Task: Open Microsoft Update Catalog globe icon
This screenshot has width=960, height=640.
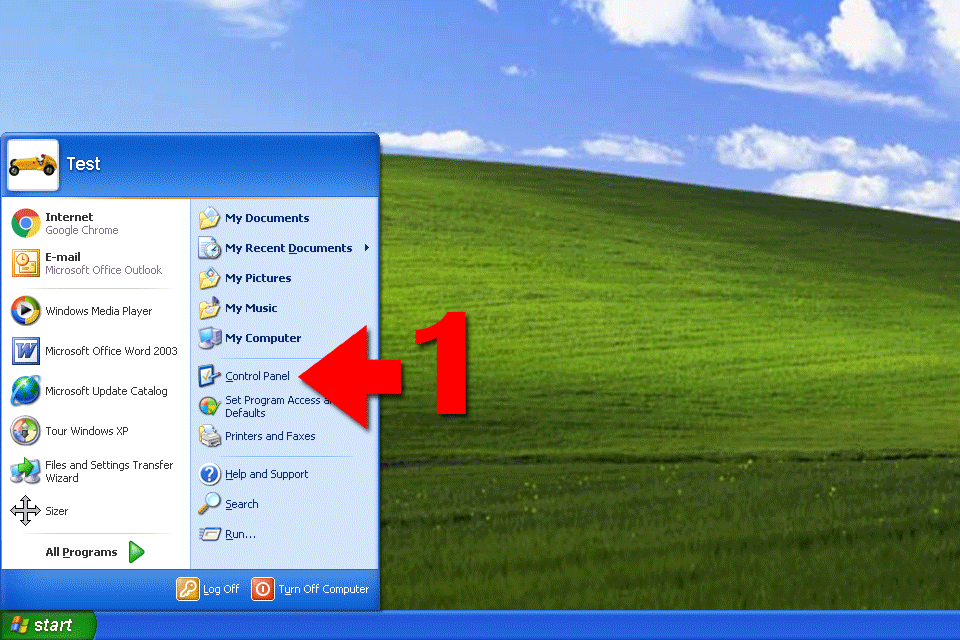Action: [25, 391]
